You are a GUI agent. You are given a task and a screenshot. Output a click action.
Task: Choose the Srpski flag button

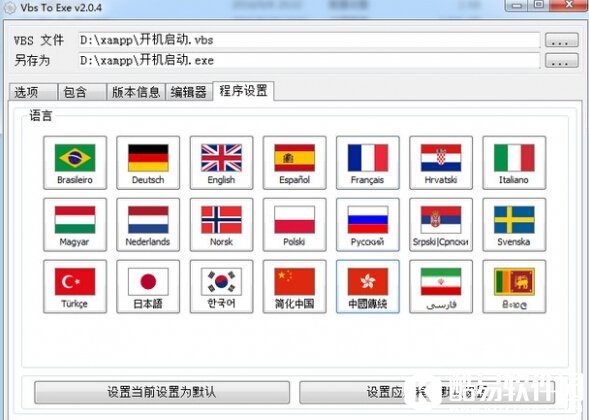tap(441, 225)
